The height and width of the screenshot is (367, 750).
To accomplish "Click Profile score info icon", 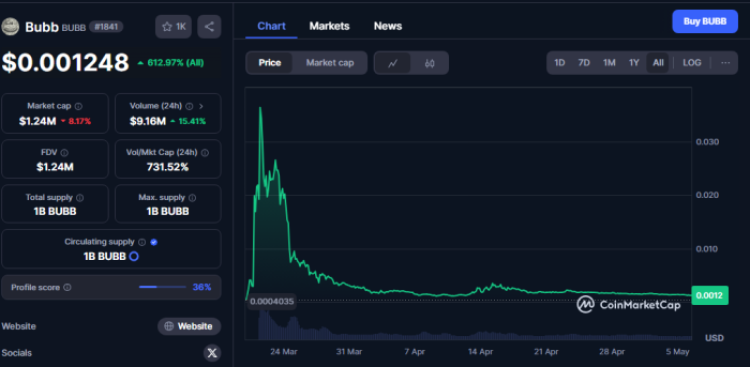I will click(67, 288).
